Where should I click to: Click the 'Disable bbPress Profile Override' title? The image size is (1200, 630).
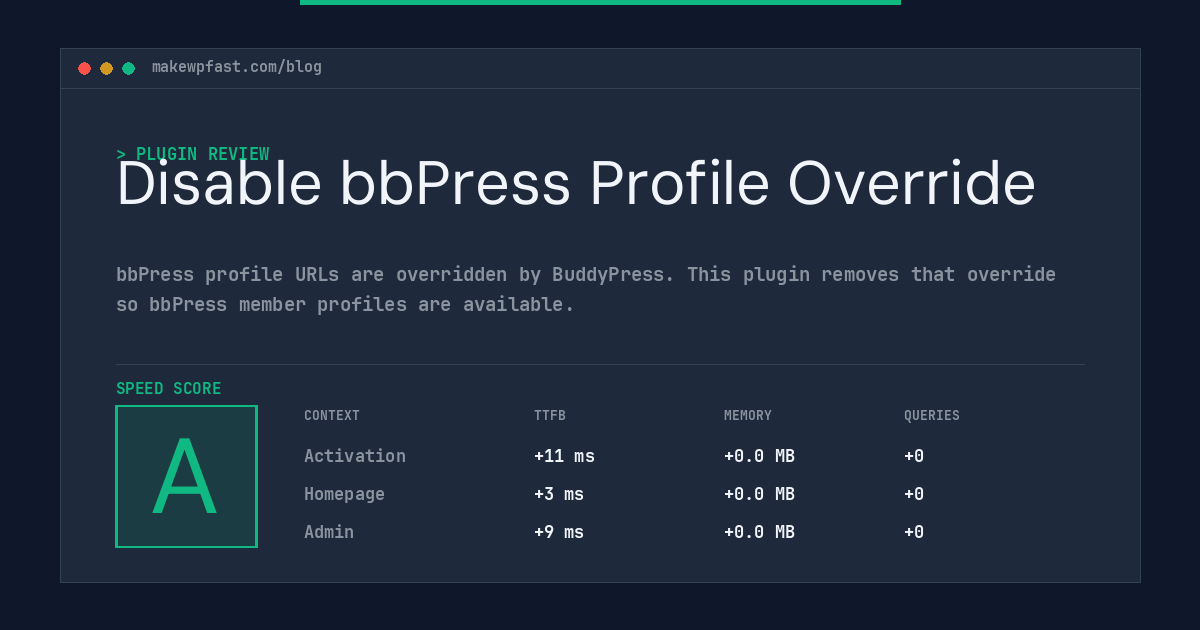(x=576, y=184)
